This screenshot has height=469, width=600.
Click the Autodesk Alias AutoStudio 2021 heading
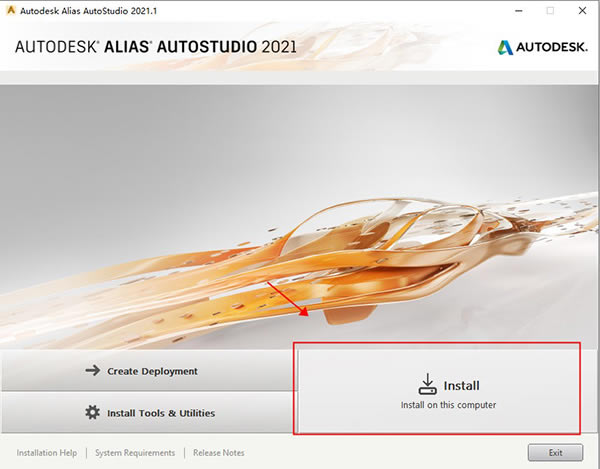pyautogui.click(x=156, y=47)
